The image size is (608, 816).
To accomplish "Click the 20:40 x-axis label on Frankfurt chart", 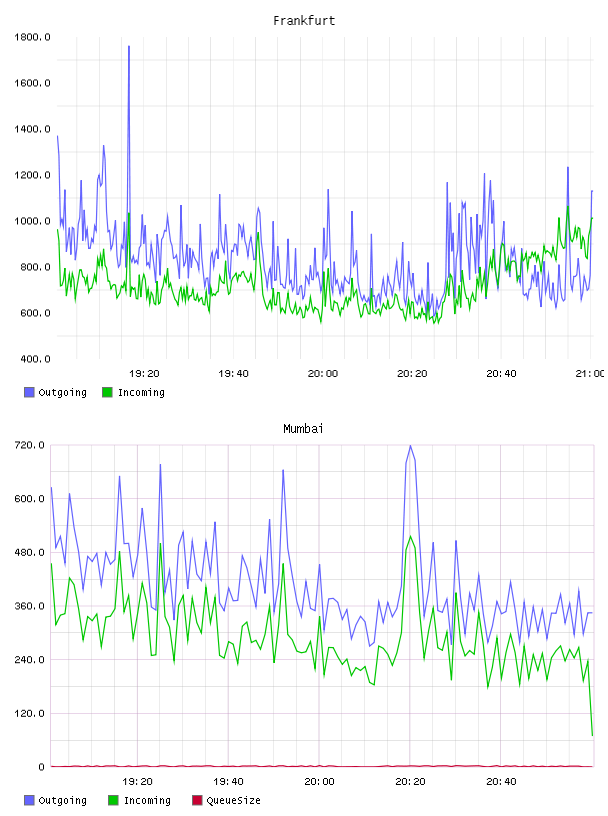I will pyautogui.click(x=501, y=374).
